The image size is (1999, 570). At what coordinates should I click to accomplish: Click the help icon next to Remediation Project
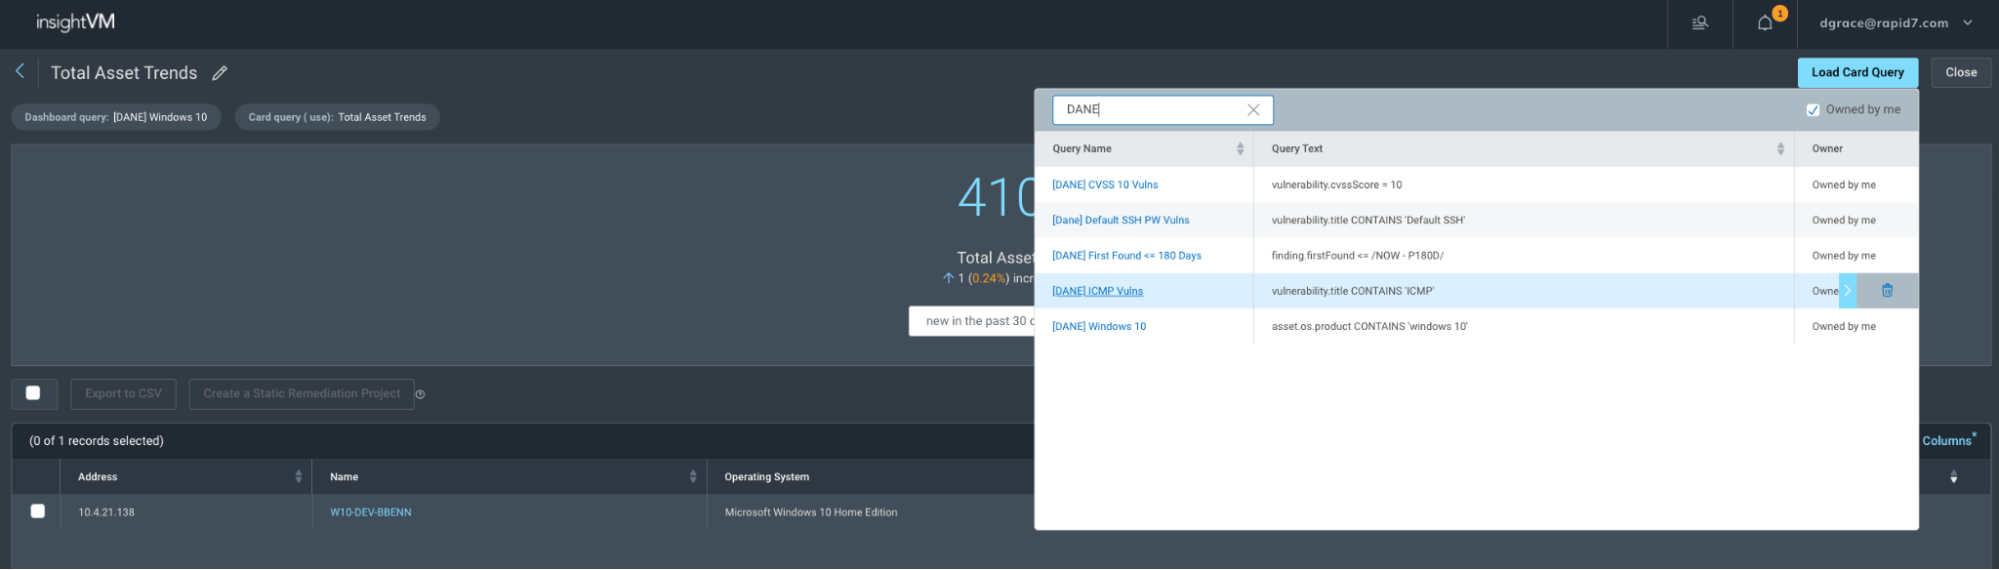point(420,394)
